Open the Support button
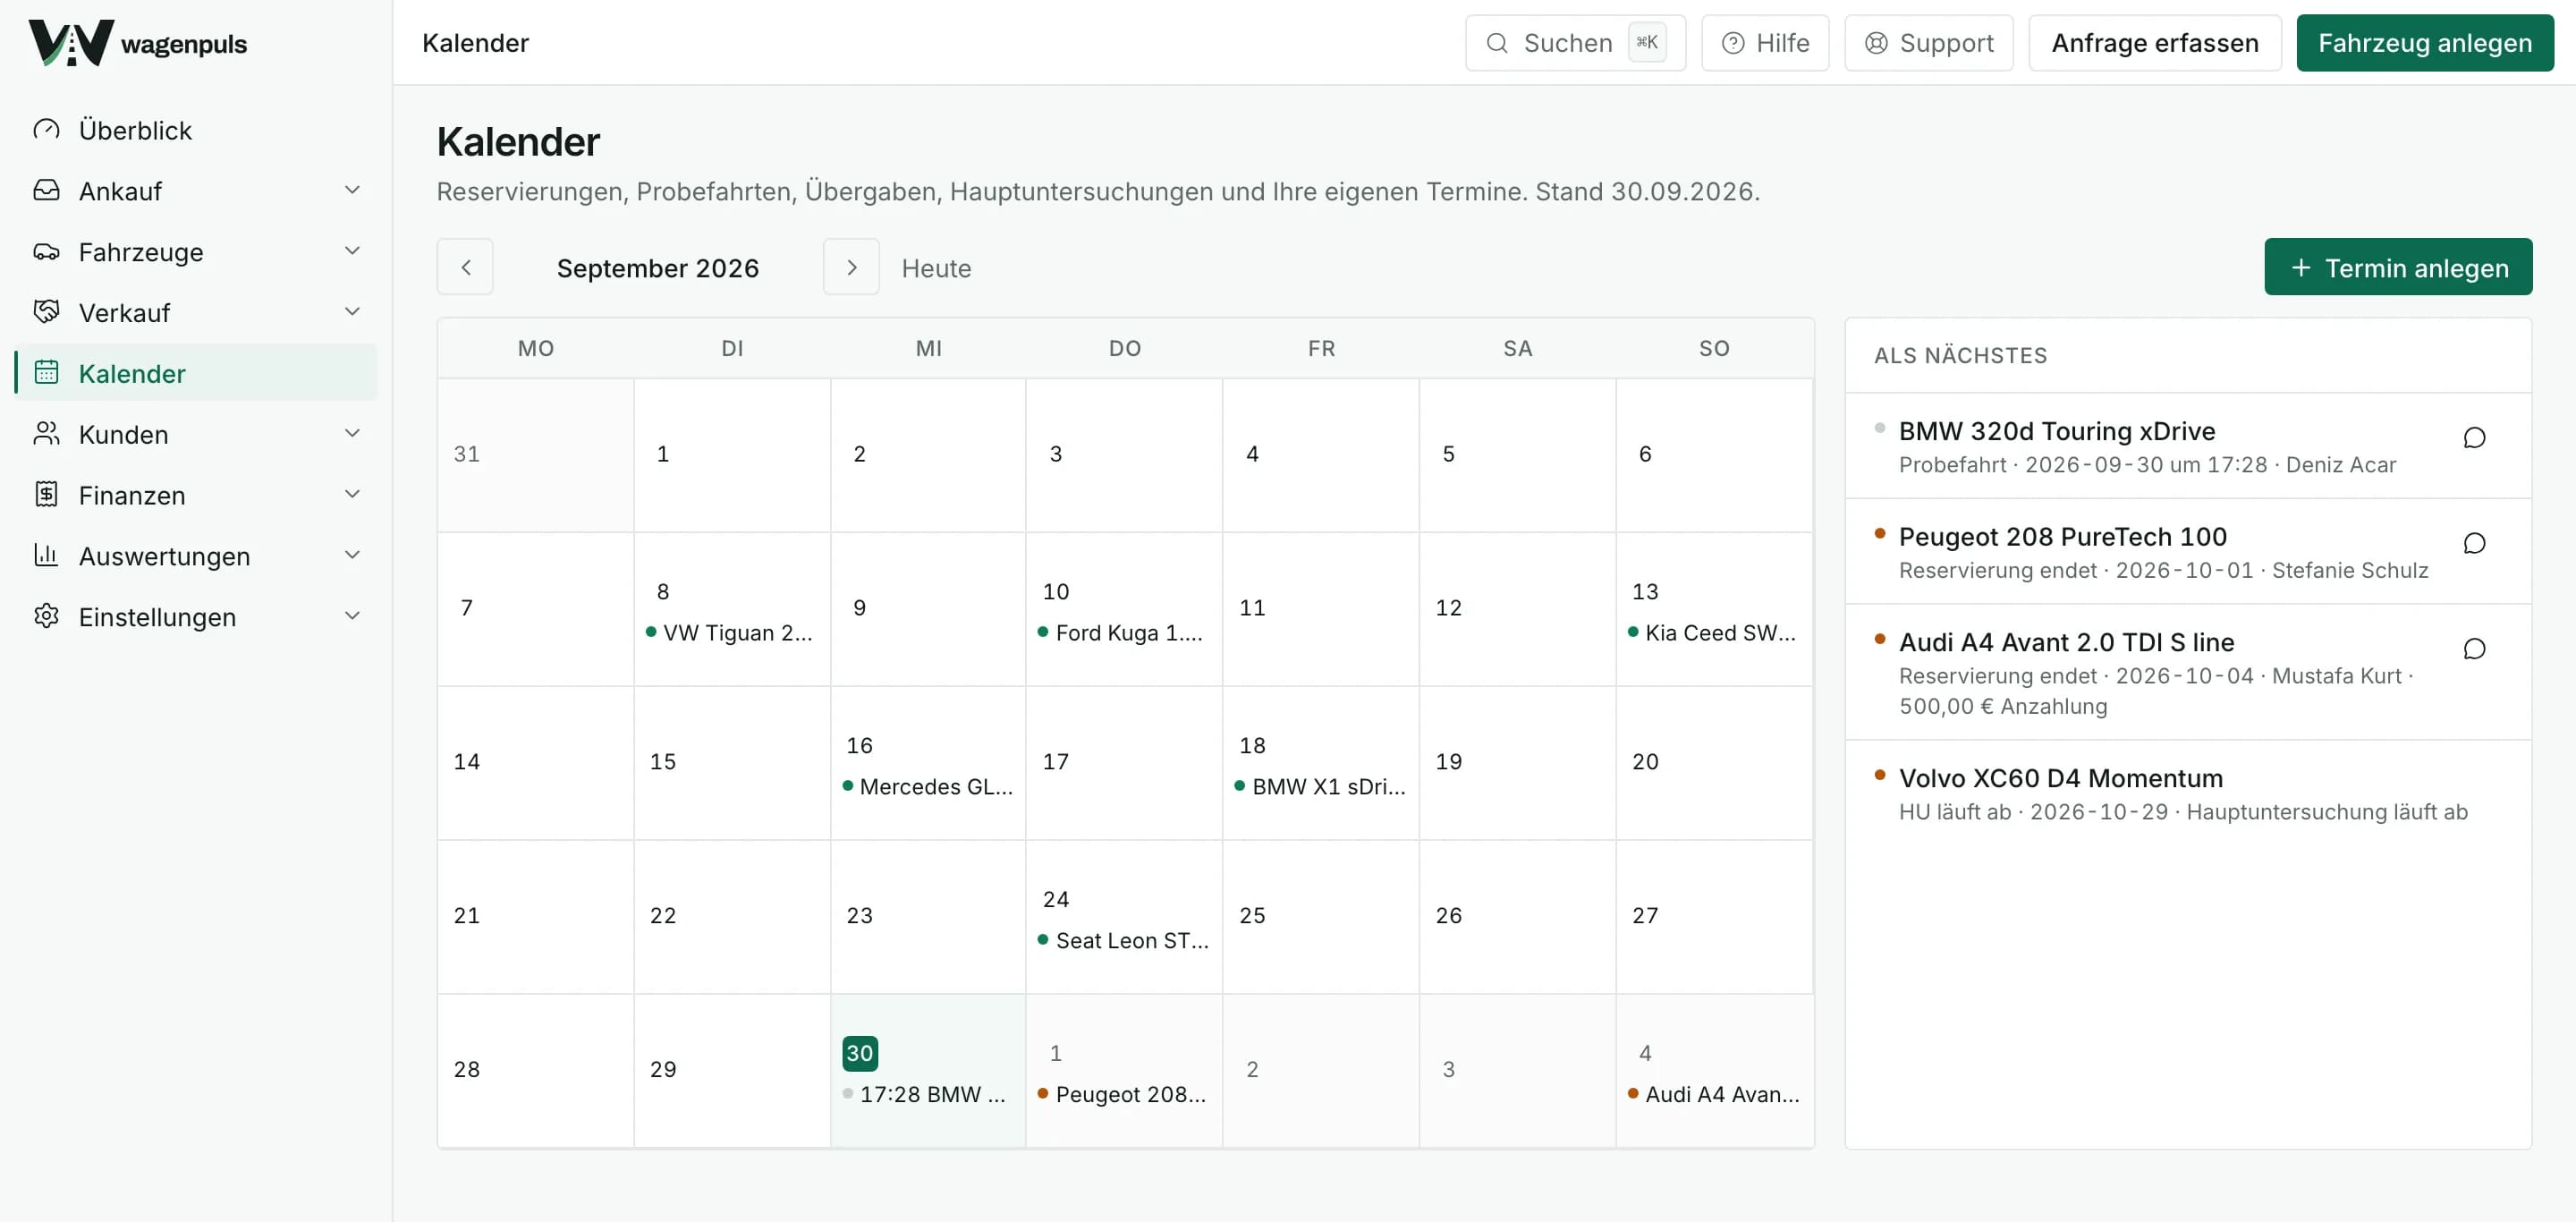This screenshot has width=2576, height=1222. click(1928, 43)
